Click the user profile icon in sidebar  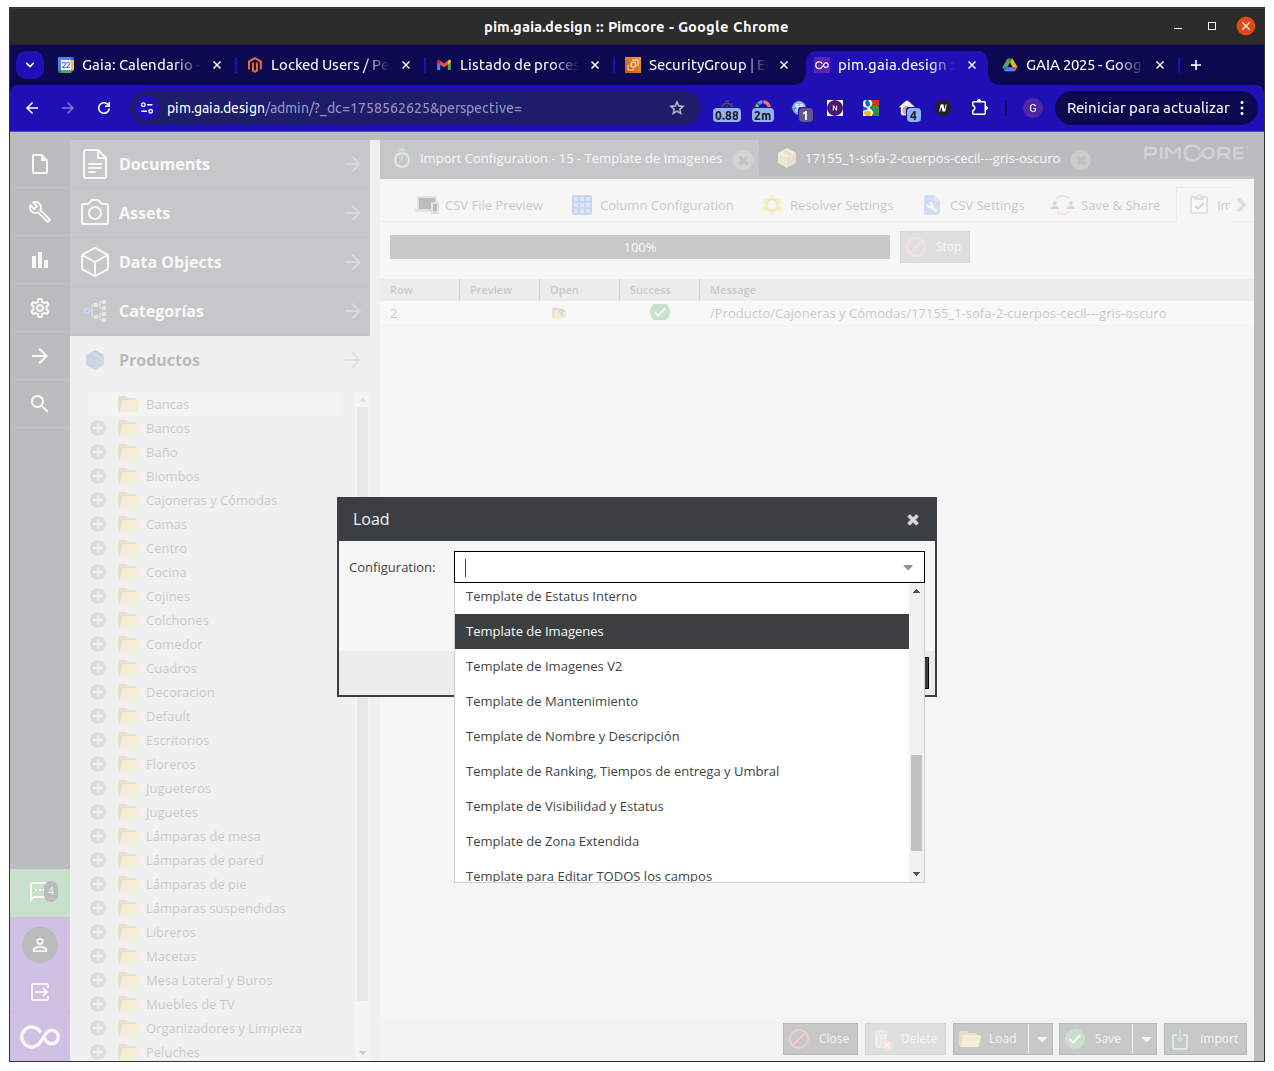(40, 945)
